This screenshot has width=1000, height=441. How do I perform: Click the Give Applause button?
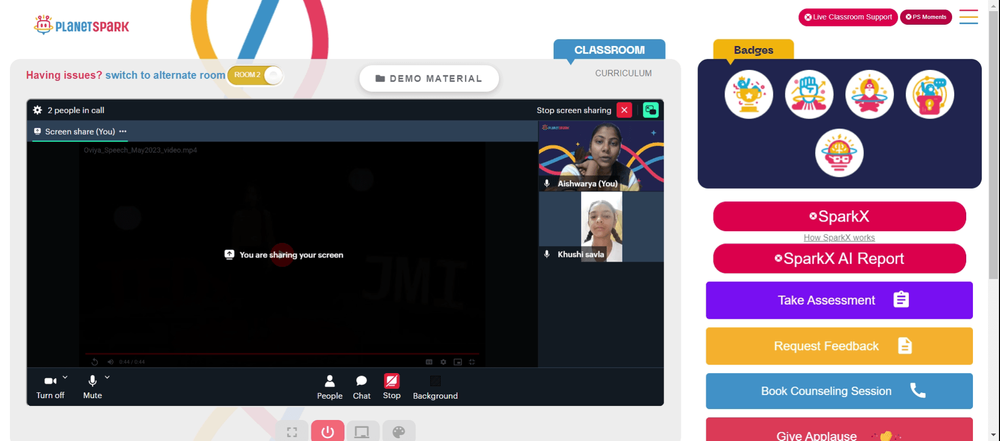point(839,430)
